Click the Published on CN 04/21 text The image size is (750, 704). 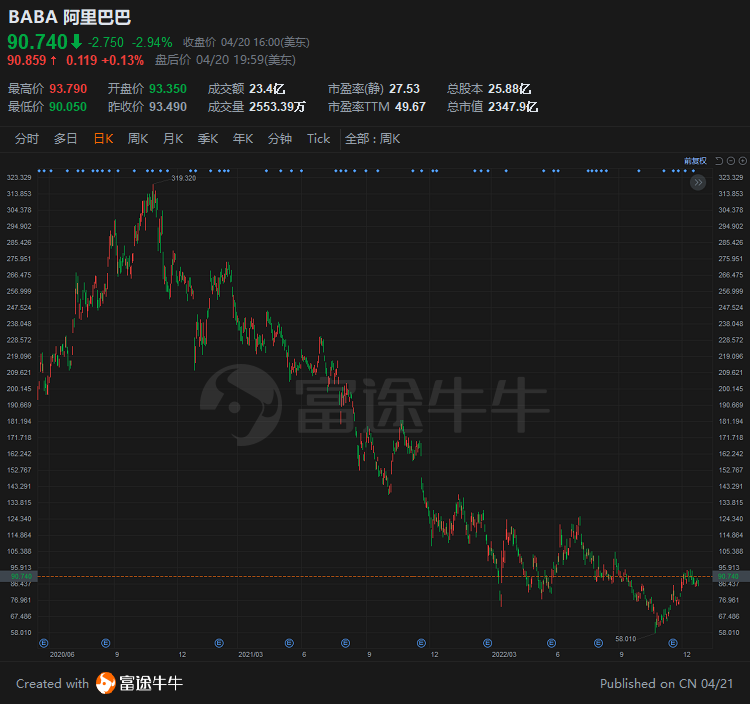(x=666, y=683)
